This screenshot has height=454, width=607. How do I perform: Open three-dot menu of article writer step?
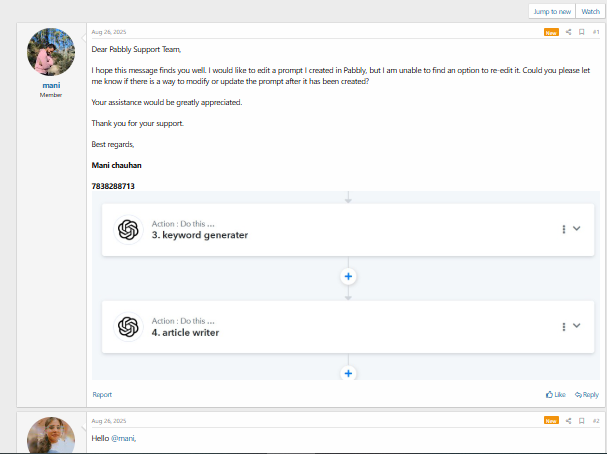click(564, 327)
